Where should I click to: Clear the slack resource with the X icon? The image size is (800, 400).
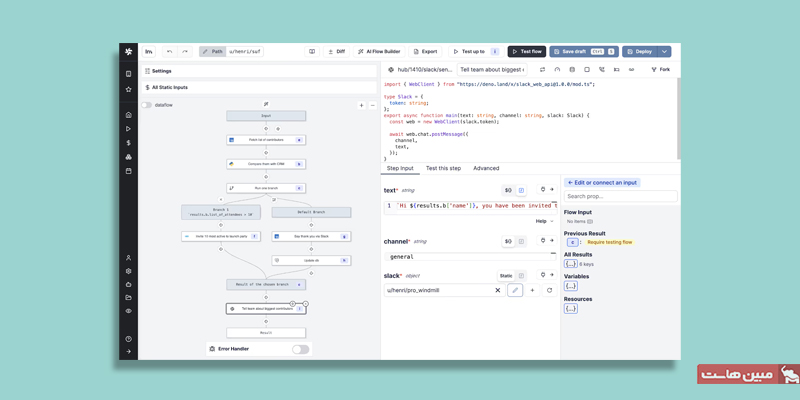[x=498, y=290]
